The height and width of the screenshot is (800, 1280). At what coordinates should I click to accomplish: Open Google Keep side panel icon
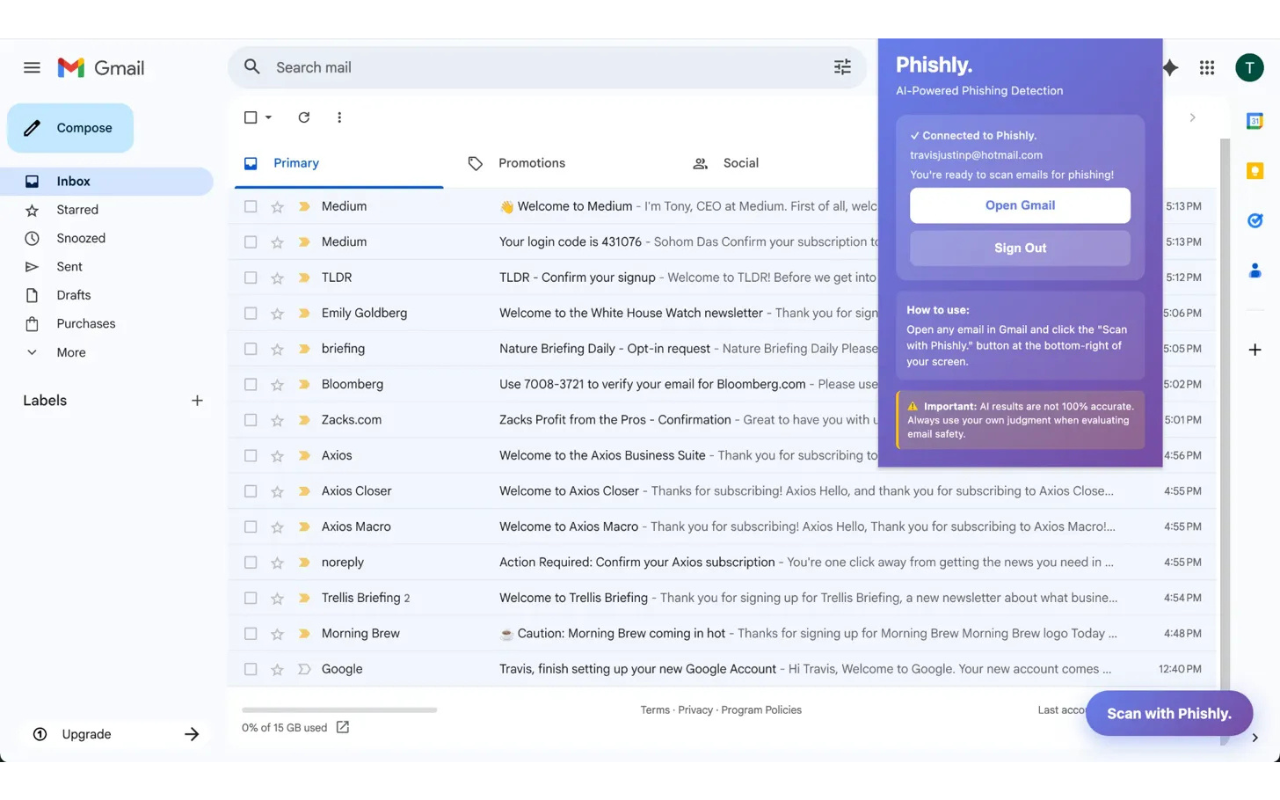tap(1254, 171)
